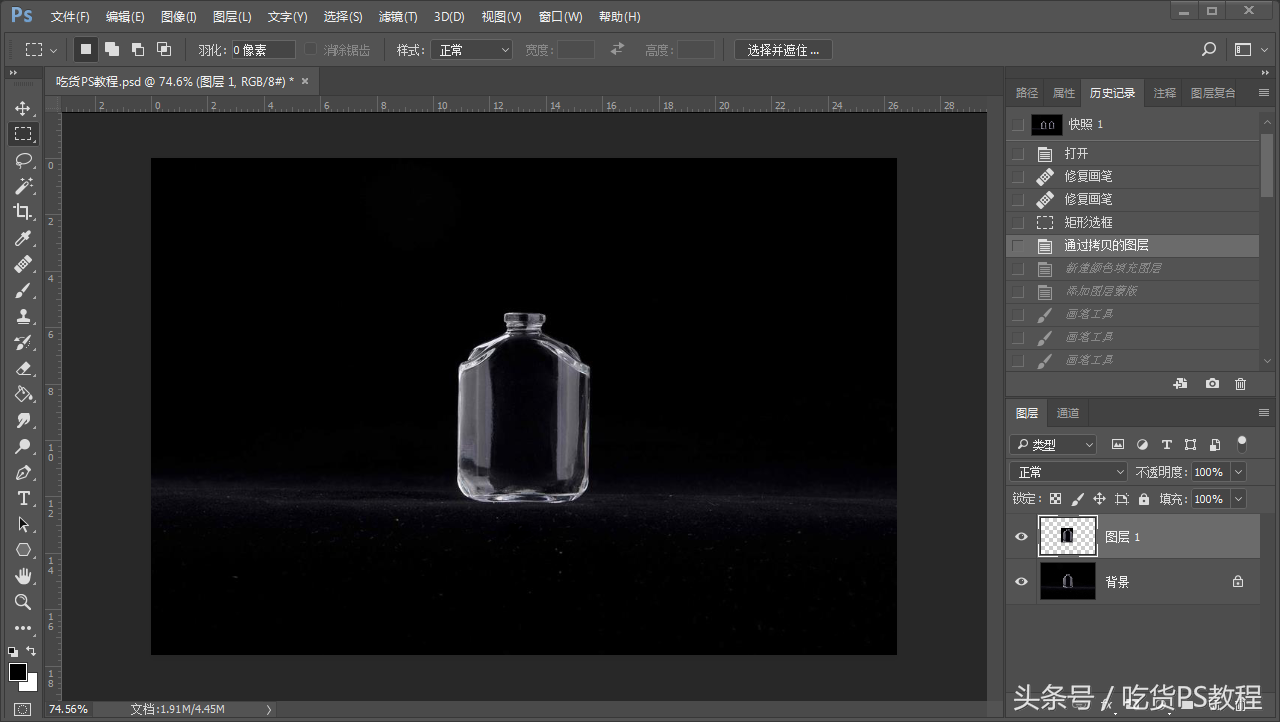This screenshot has height=722, width=1280.
Task: Select the Move tool
Action: (23, 108)
